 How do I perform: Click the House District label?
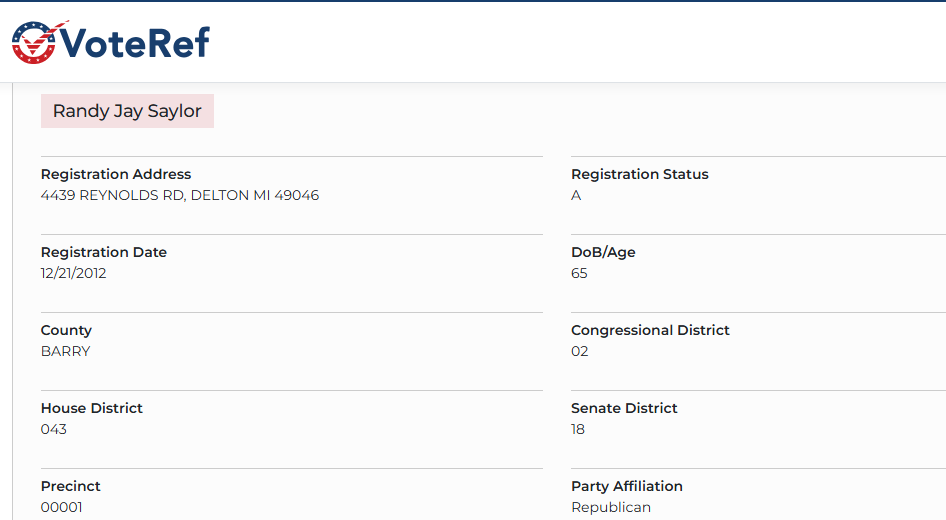92,408
